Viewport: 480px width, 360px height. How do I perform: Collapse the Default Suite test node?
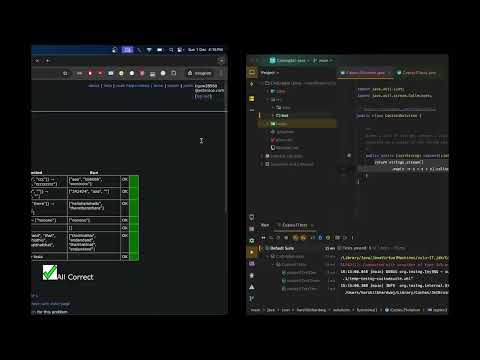pyautogui.click(x=262, y=248)
